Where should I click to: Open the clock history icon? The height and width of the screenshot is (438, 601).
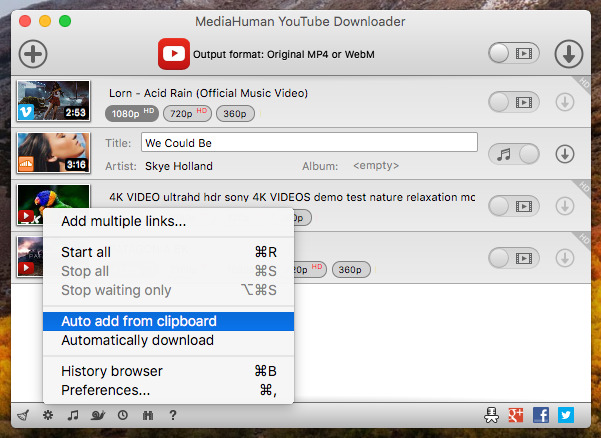click(123, 415)
